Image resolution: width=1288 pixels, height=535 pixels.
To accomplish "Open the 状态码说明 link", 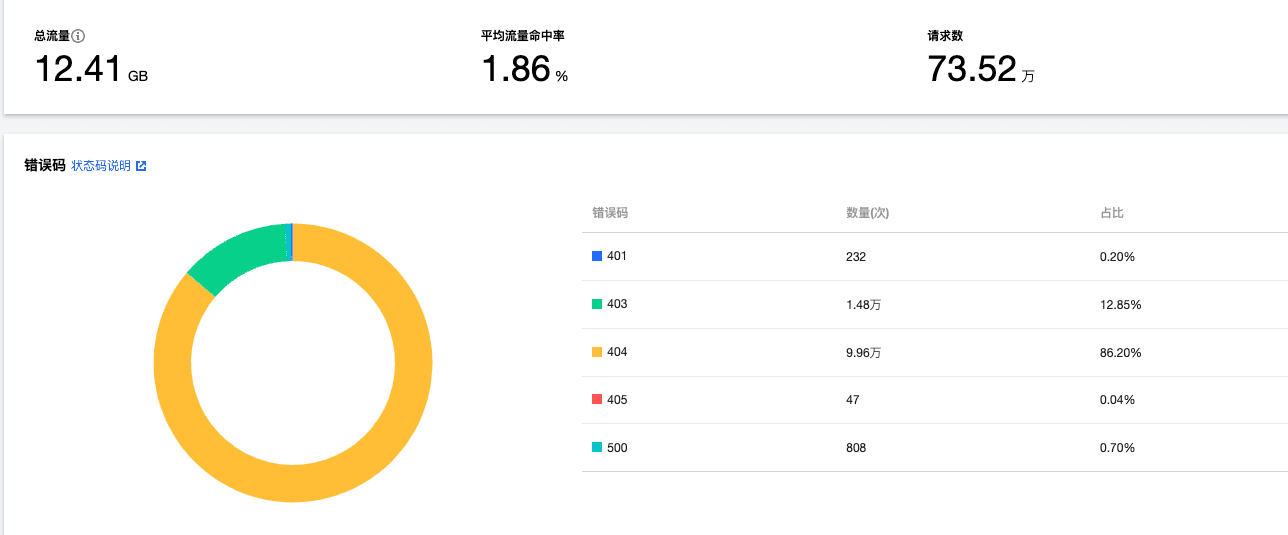I will coord(101,166).
